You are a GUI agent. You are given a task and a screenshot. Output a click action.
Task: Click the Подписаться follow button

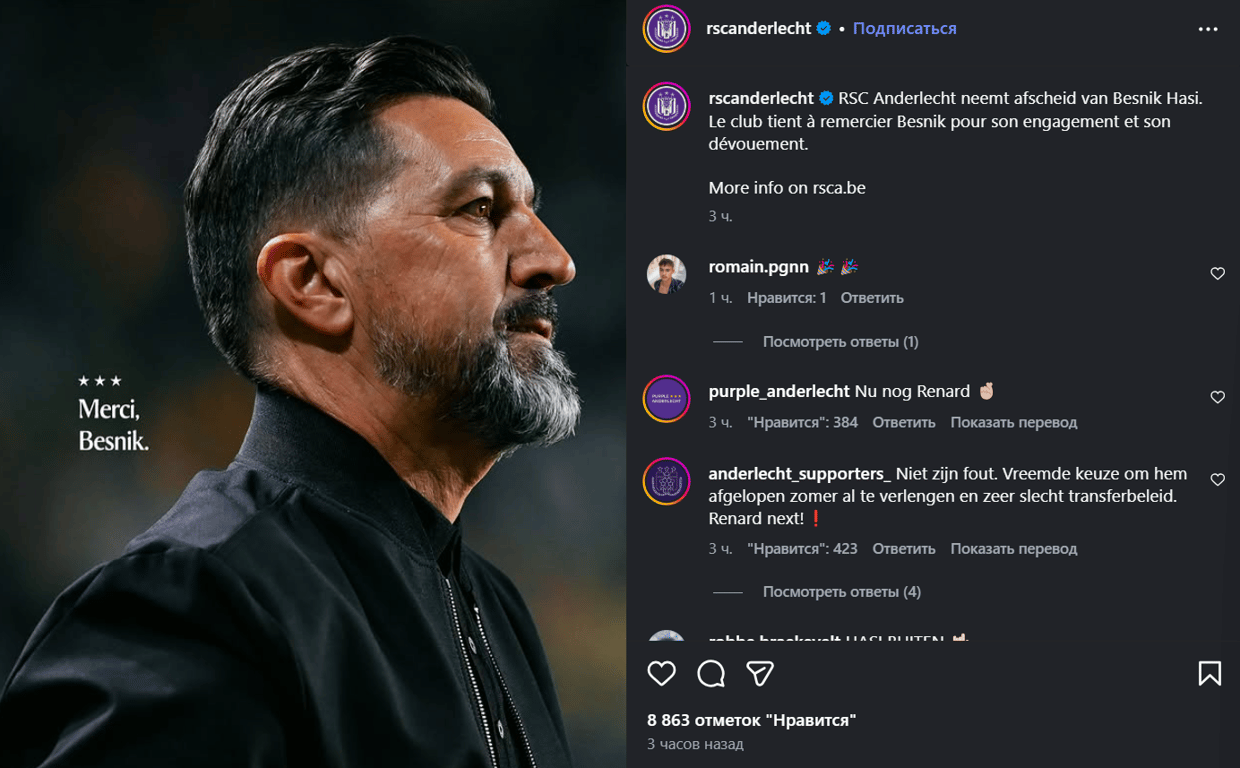click(904, 29)
